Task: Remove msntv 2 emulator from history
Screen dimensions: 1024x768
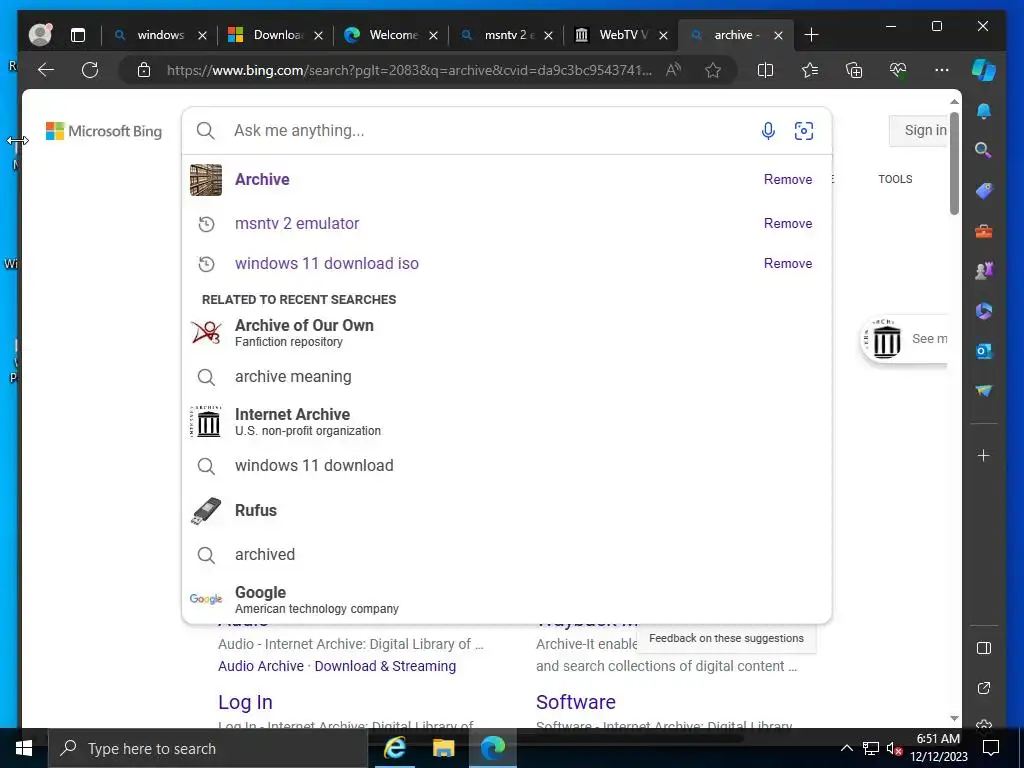Action: pos(788,223)
